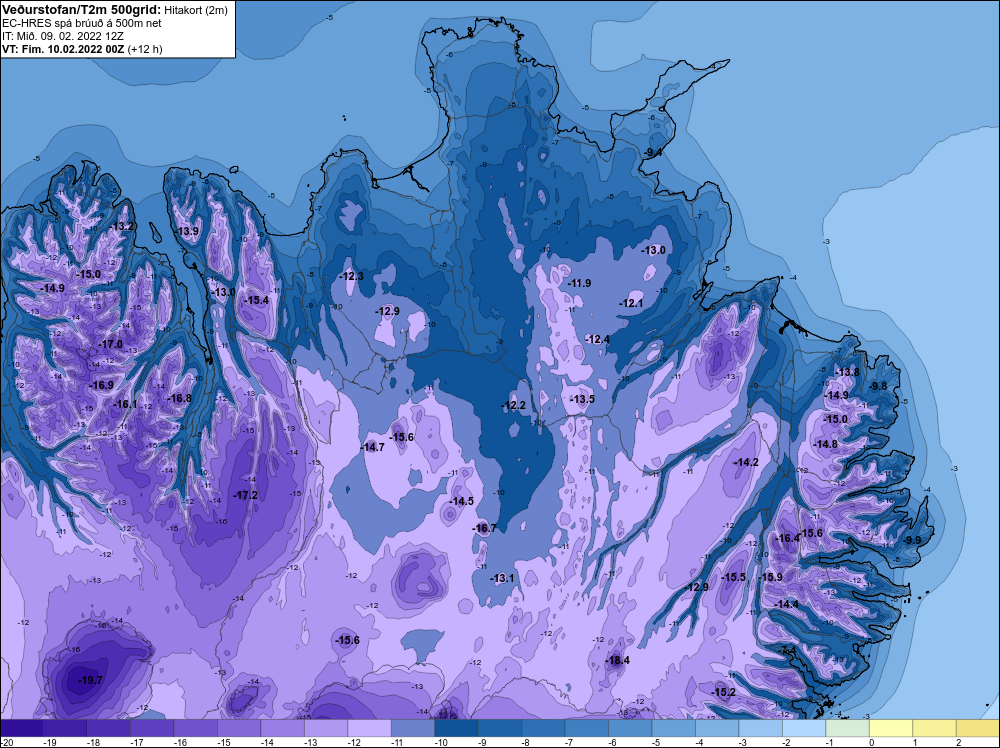
Task: Click the -14.2 temperature label
Action: [x=746, y=462]
